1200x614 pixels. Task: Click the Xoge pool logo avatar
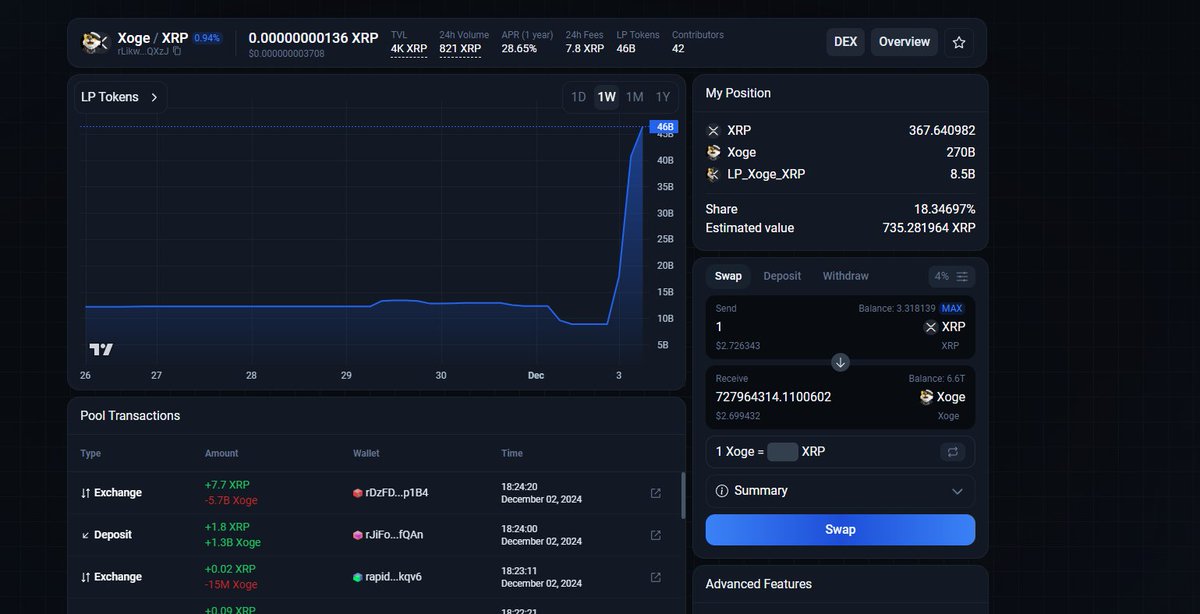[x=96, y=42]
